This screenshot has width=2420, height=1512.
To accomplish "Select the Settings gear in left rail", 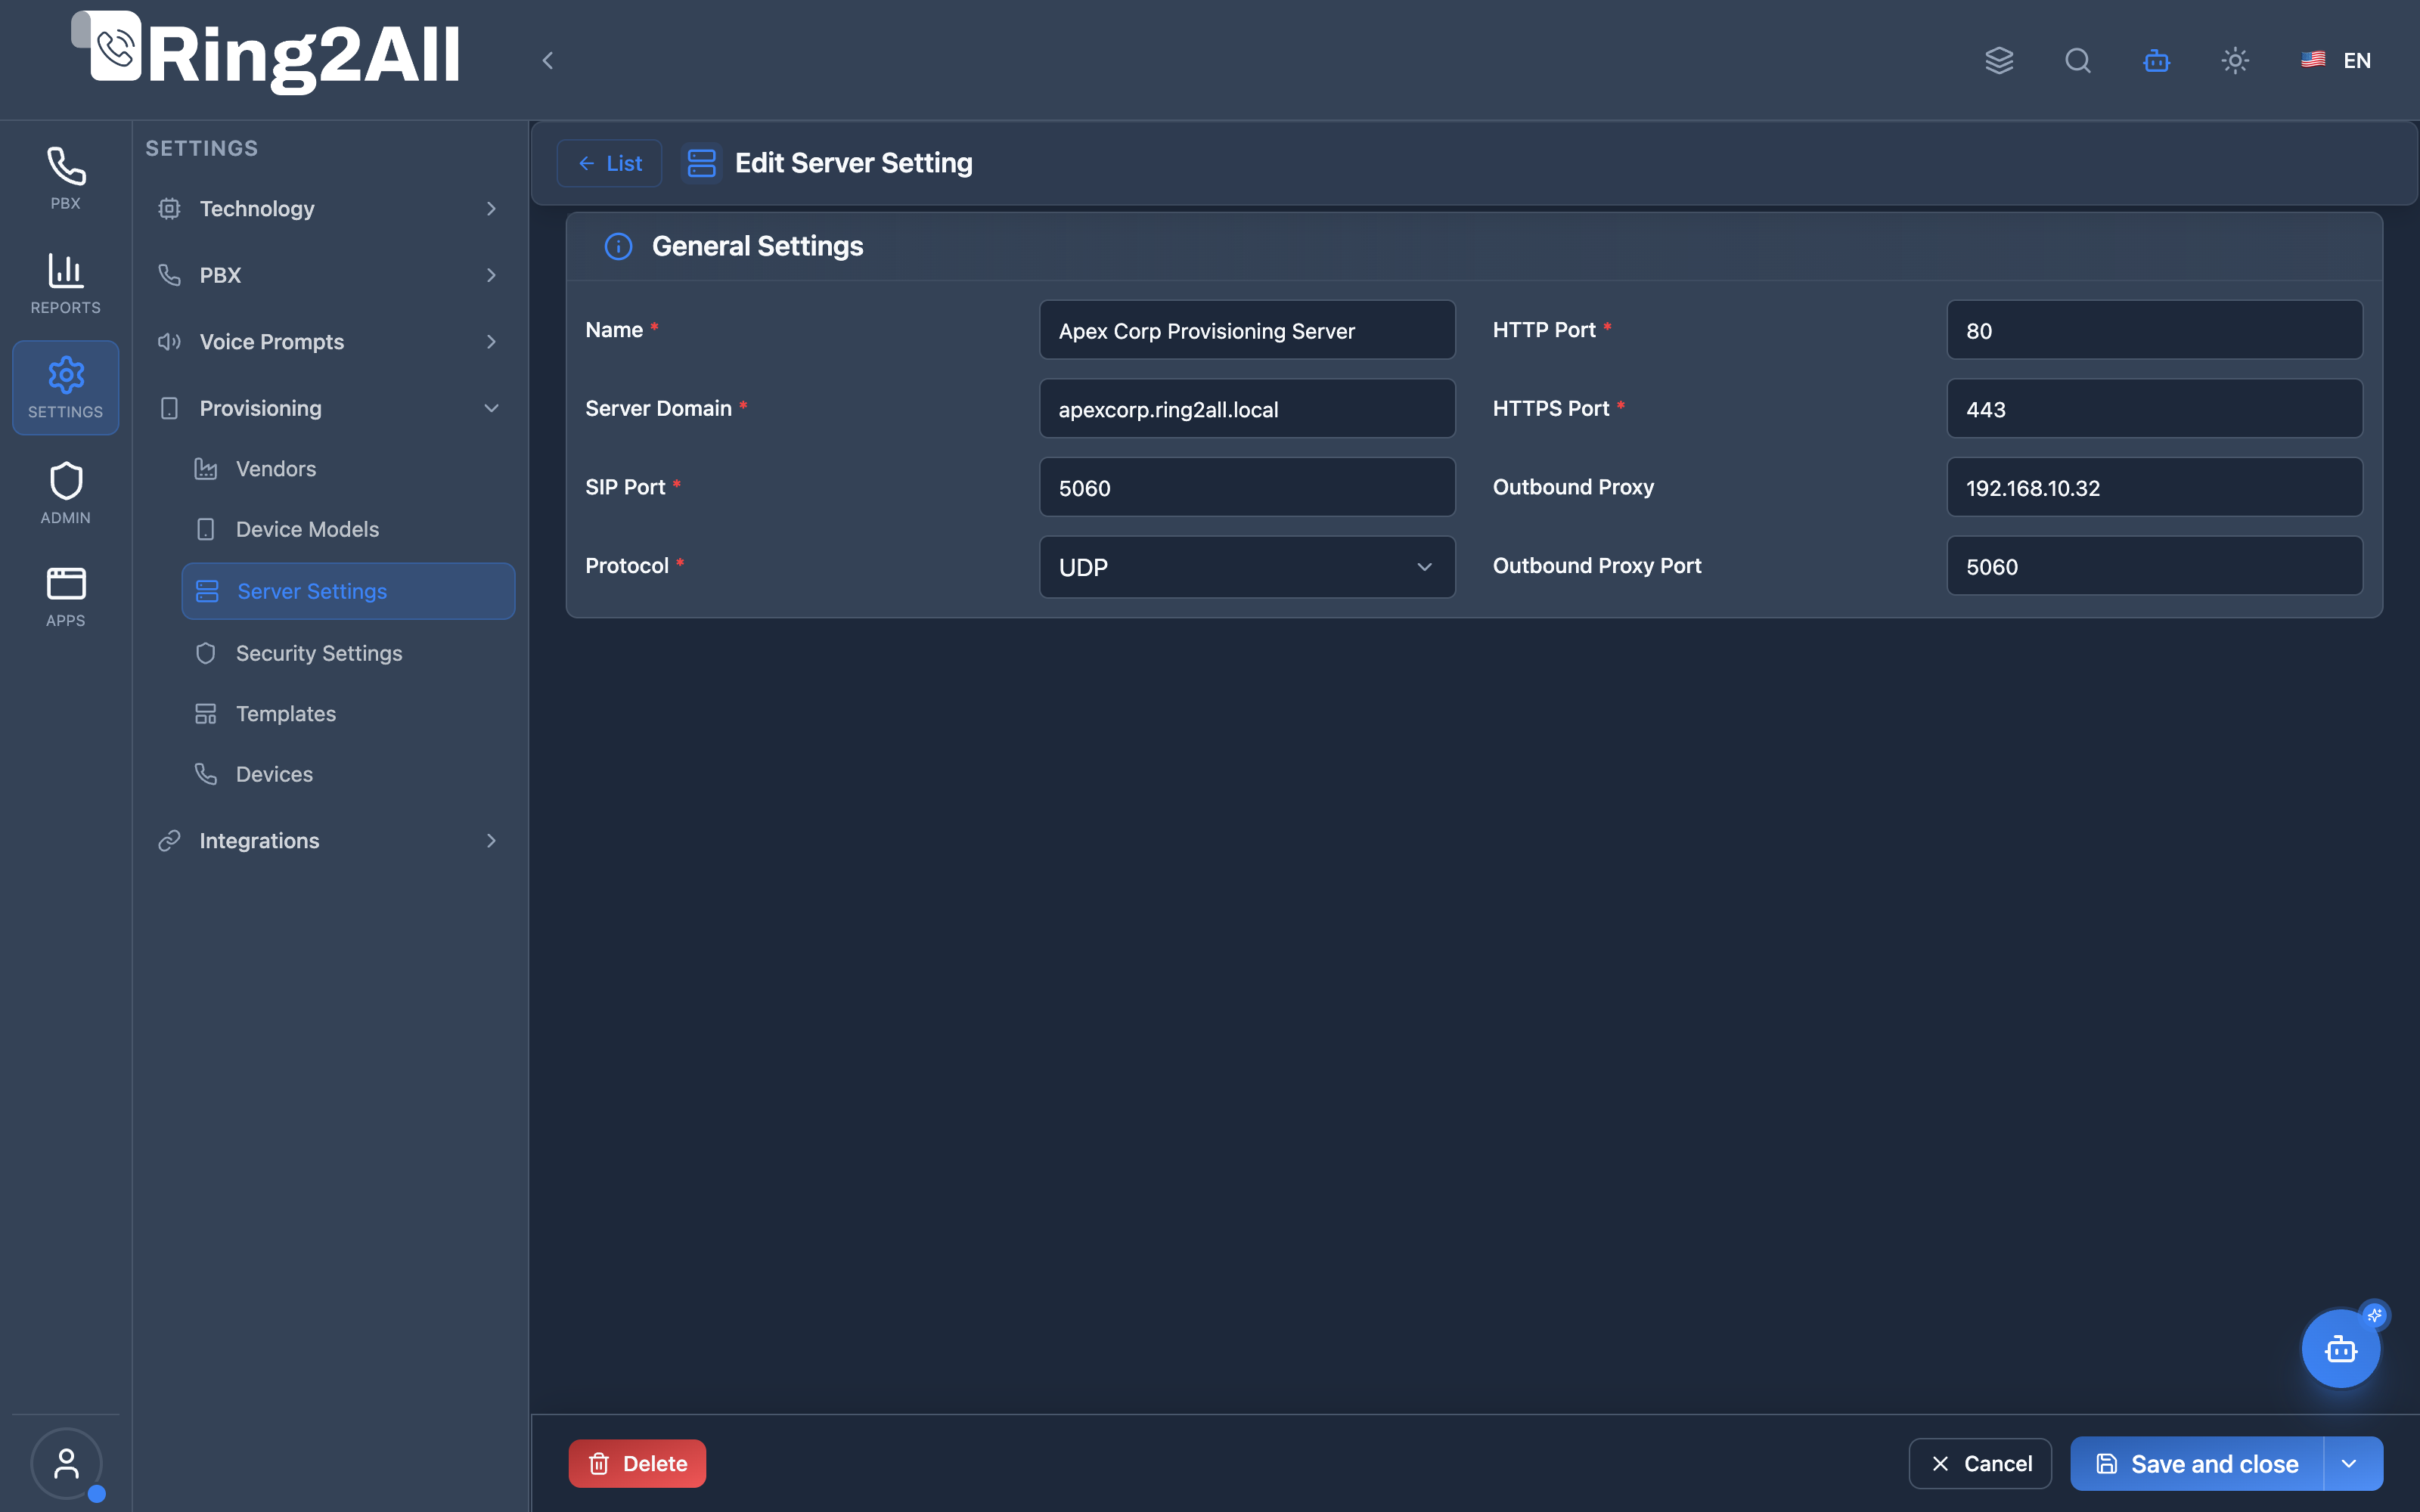I will pyautogui.click(x=65, y=388).
